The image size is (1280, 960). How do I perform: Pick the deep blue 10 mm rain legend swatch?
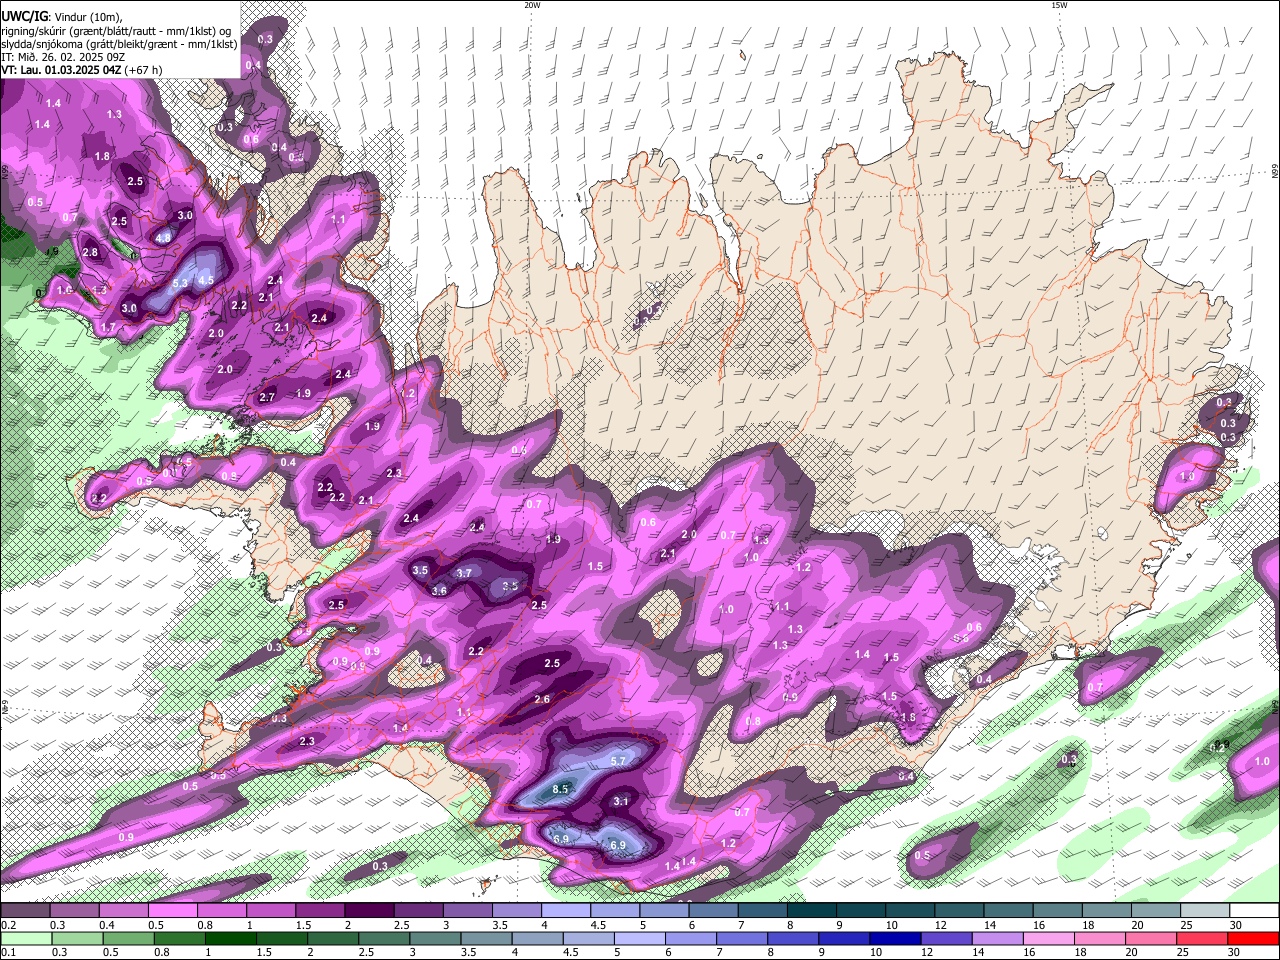click(893, 938)
